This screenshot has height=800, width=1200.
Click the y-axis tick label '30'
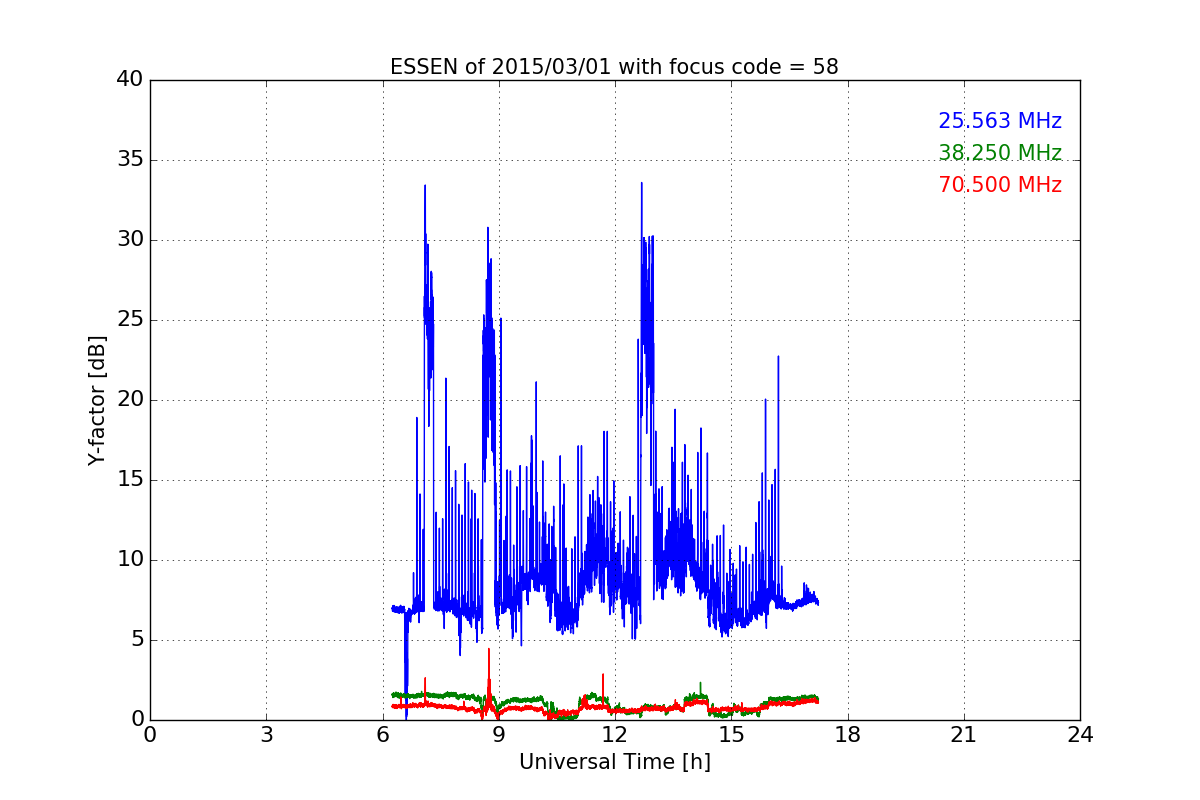point(130,240)
